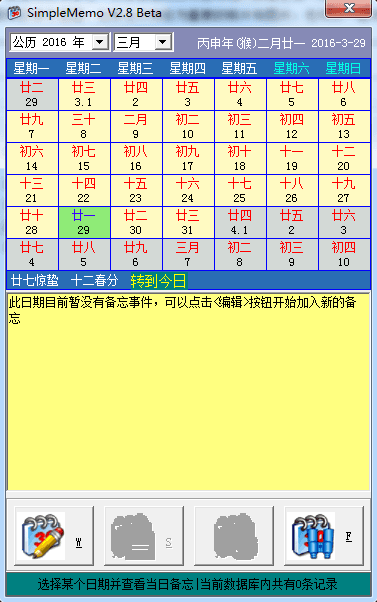Select the grey 廿二 29 cell in first row
Screen dimensions: 377x602
coord(32,94)
